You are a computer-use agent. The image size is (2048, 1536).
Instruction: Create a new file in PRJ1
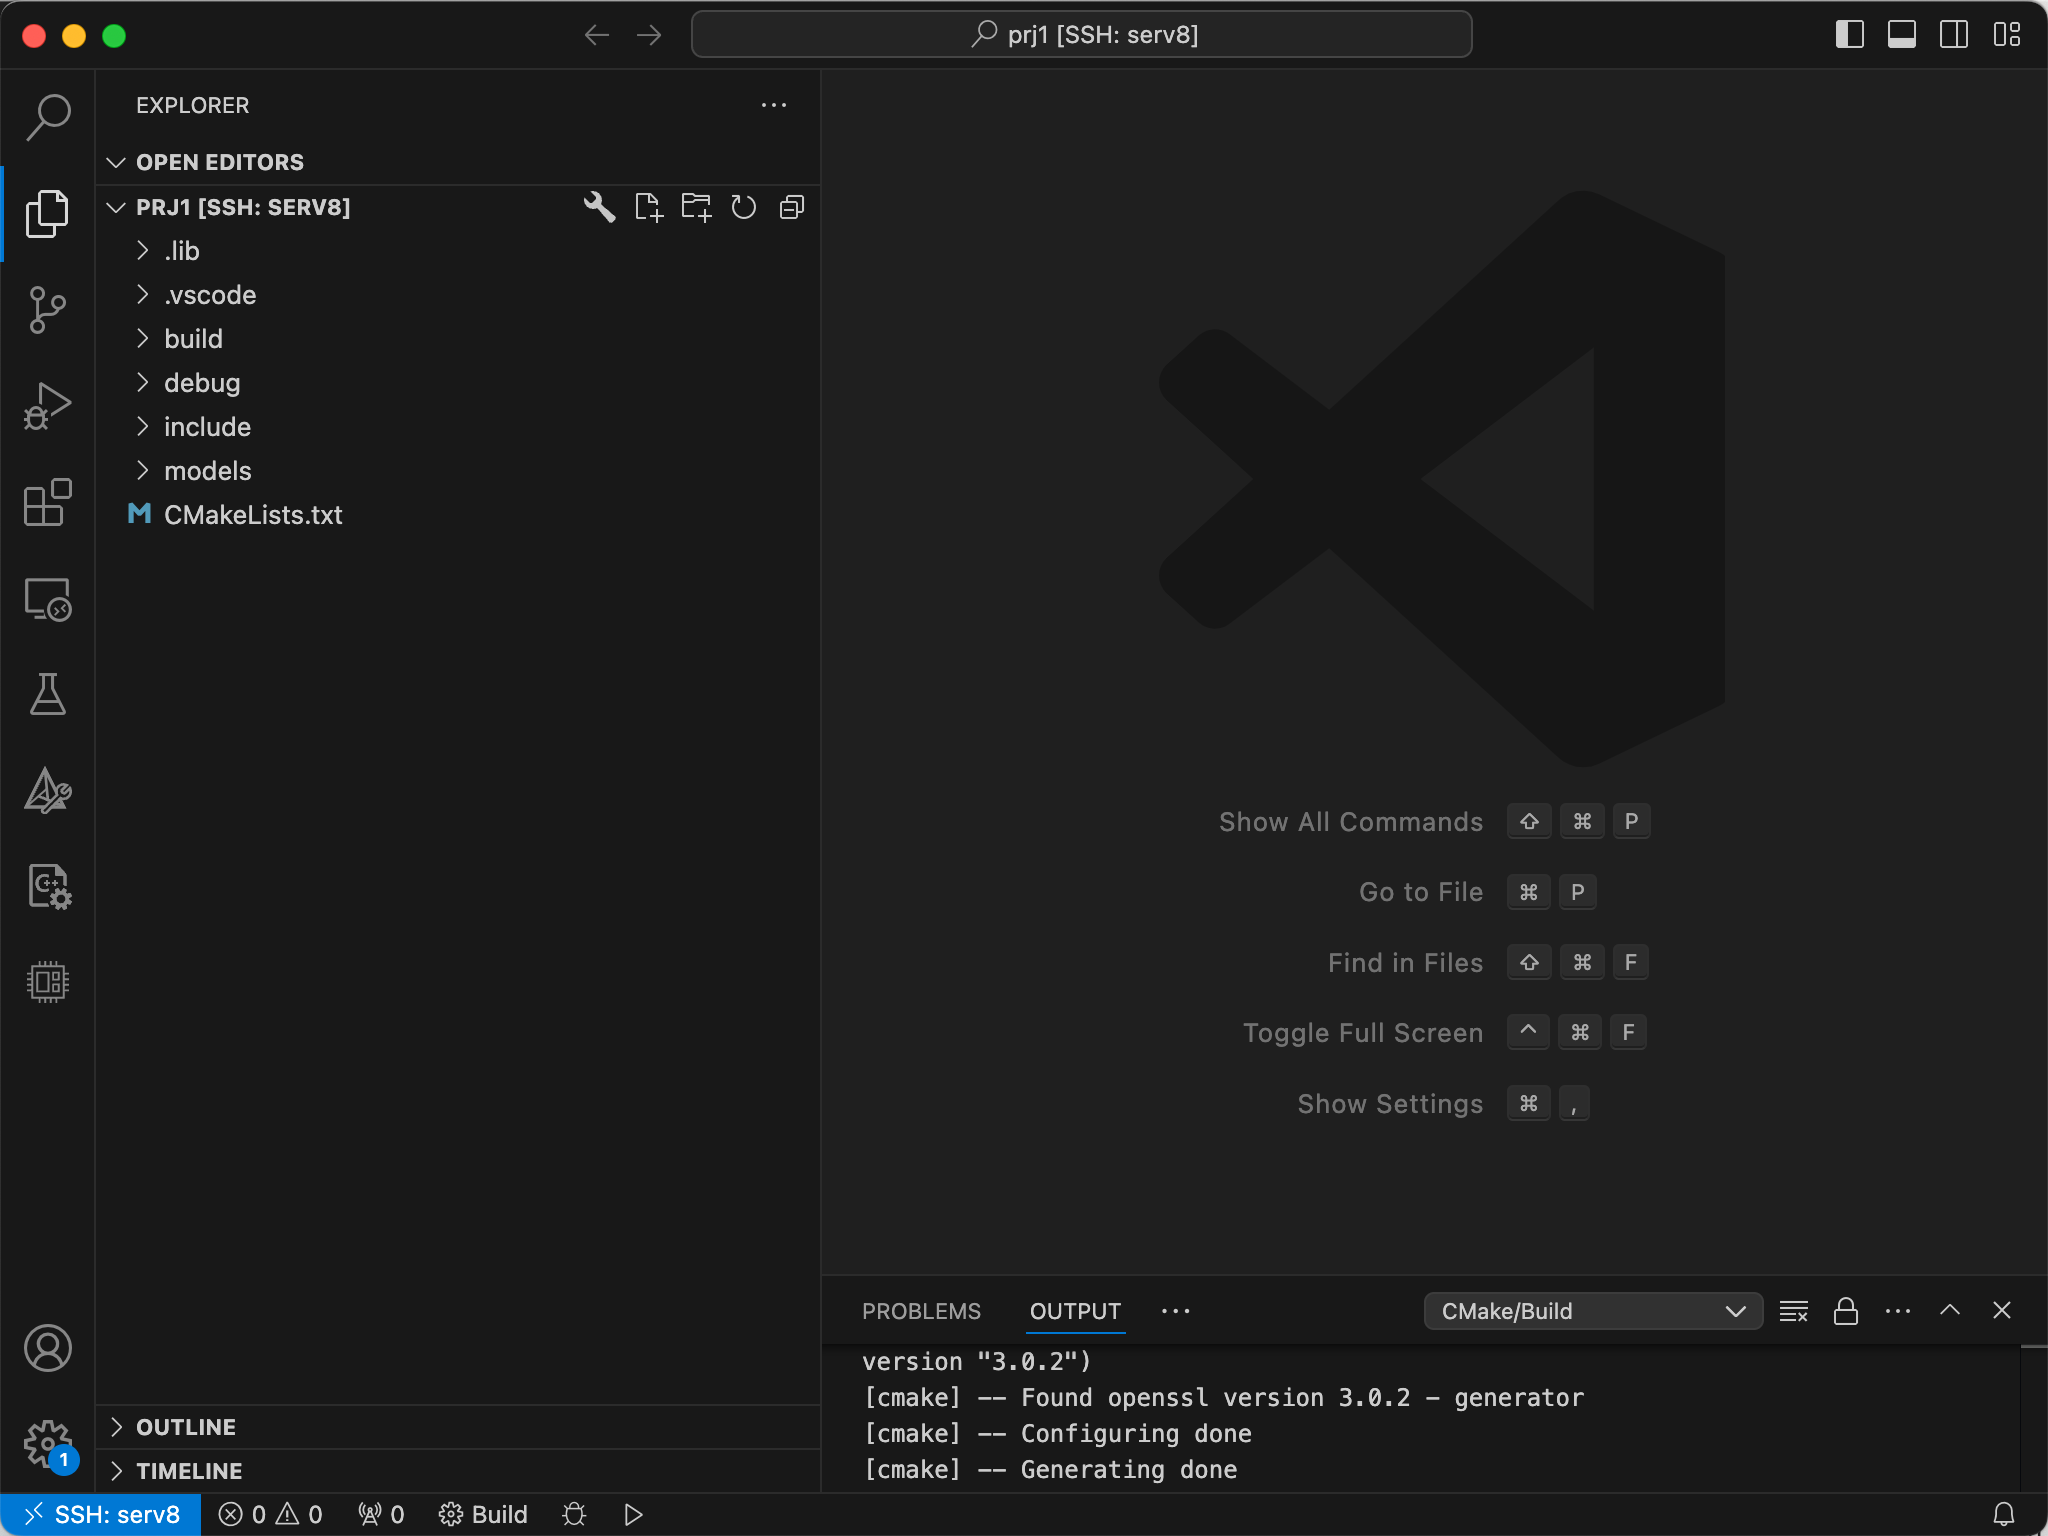[648, 207]
